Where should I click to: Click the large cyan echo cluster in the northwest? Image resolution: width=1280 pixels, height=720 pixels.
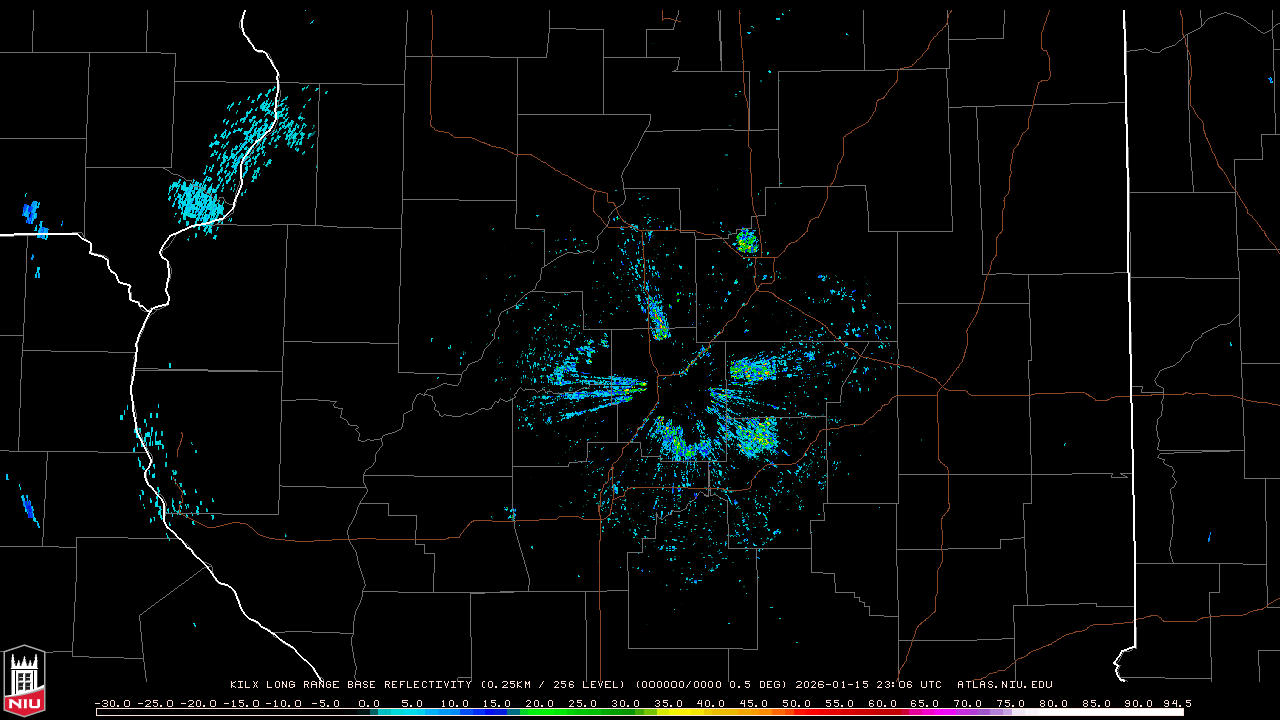click(x=195, y=200)
